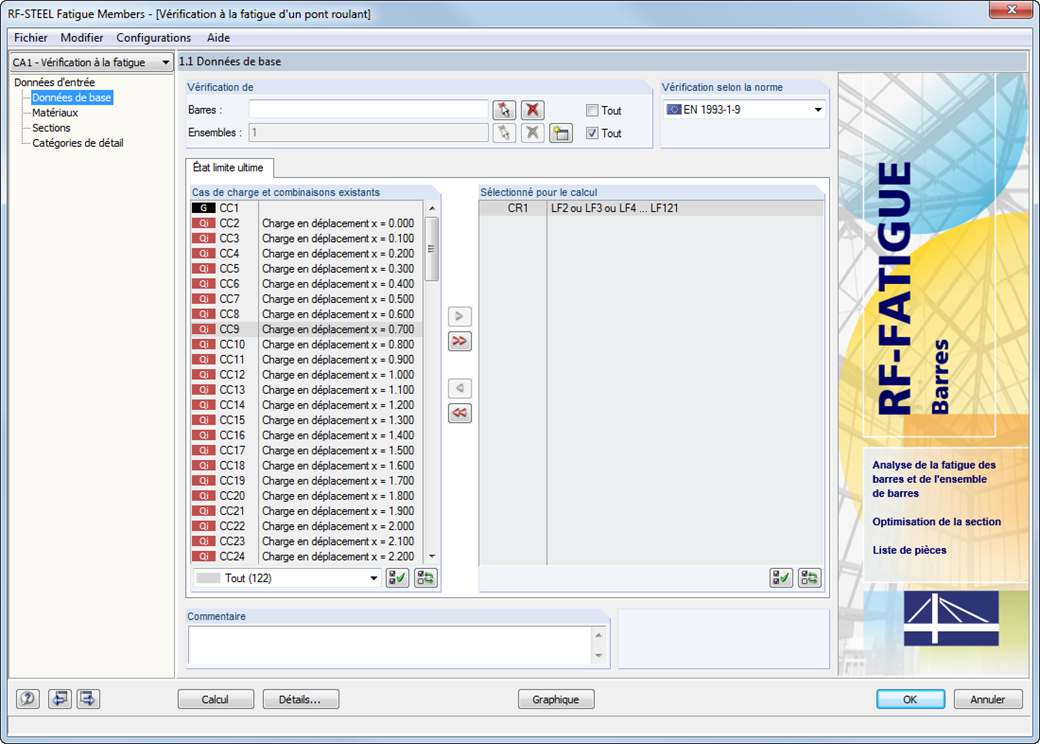Click the load case list scrollbar thumb
Screen dimensions: 1040x744
(x=431, y=249)
